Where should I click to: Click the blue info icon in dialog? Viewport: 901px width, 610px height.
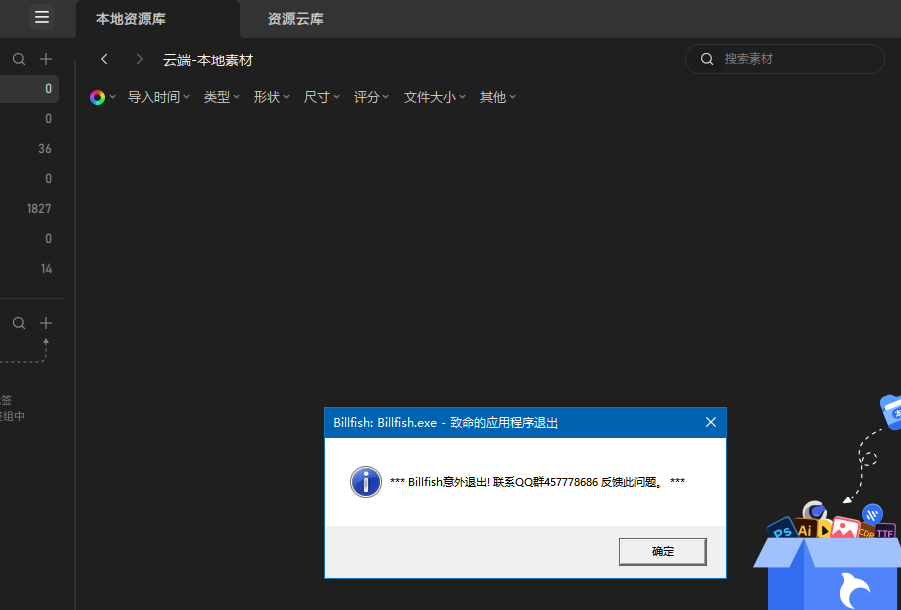click(366, 482)
